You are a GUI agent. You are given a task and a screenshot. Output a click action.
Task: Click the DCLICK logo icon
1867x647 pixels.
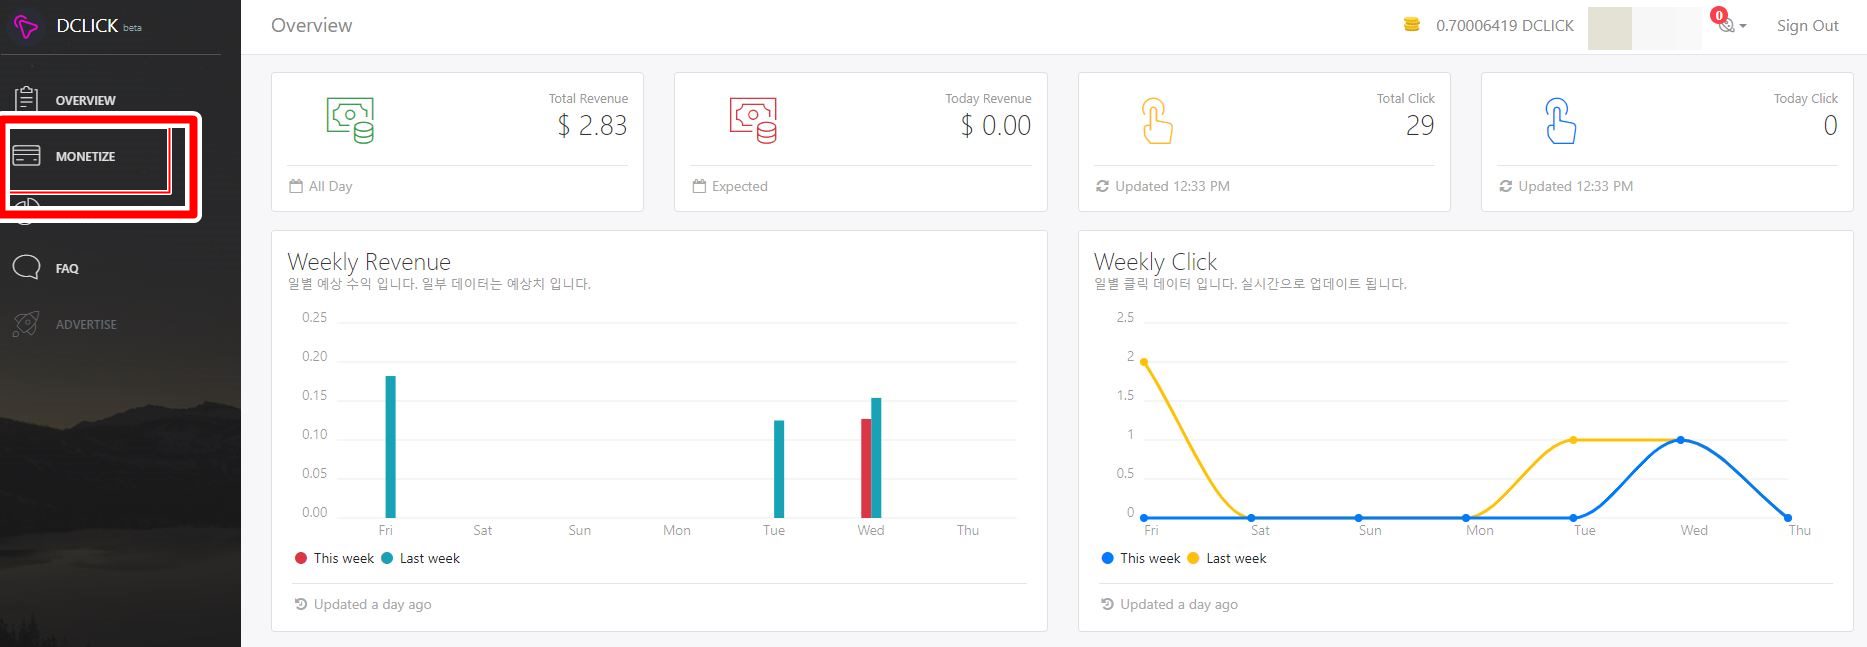click(26, 27)
